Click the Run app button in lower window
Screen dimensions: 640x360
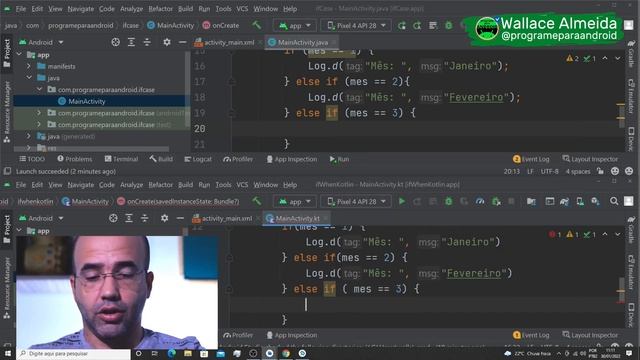[x=402, y=201]
